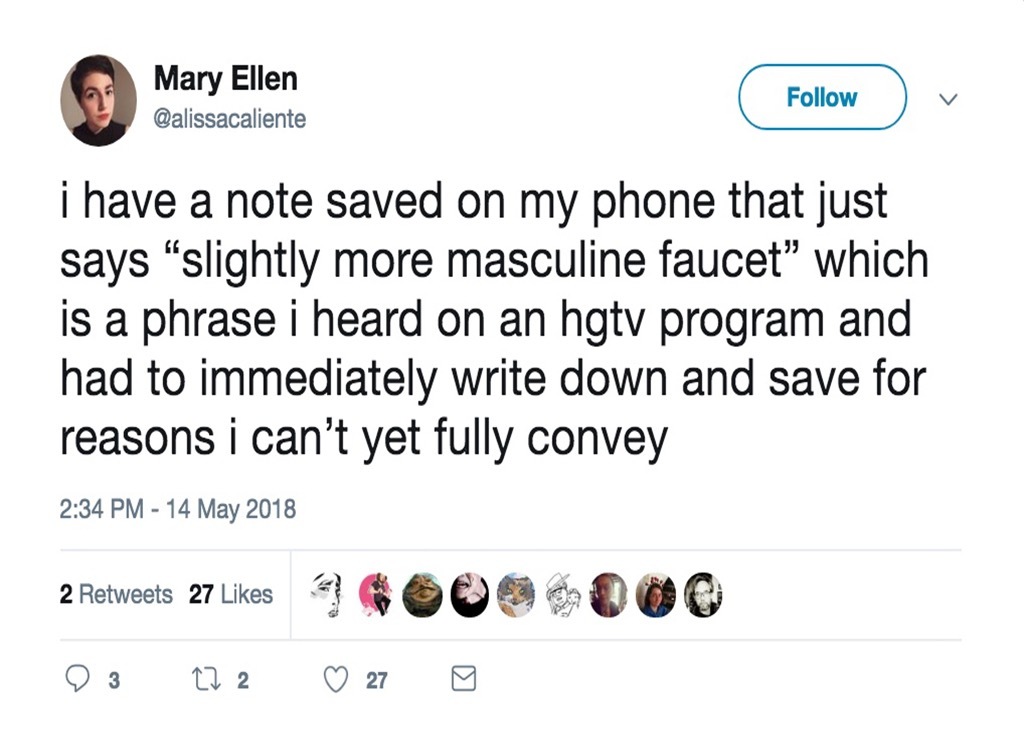Like the tweet with the heart icon

coord(337,681)
